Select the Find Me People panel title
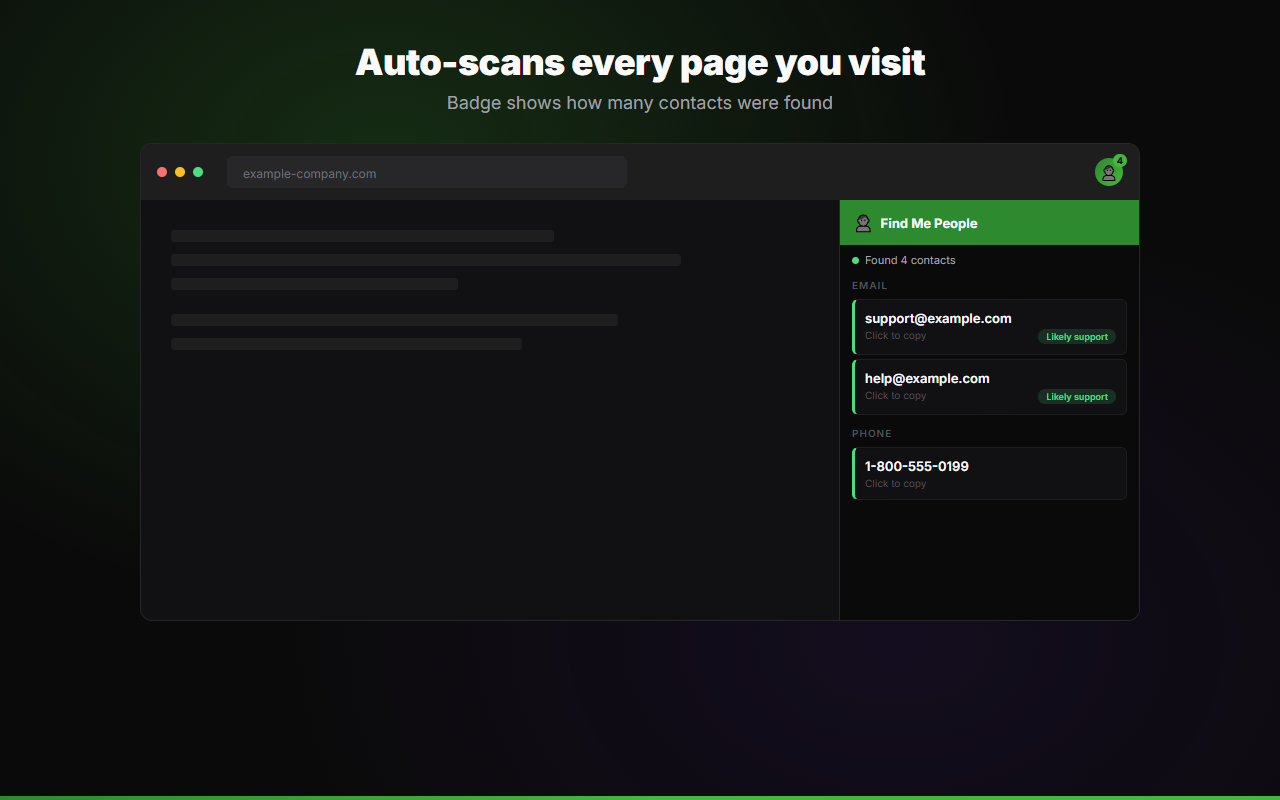The width and height of the screenshot is (1280, 800). click(928, 223)
